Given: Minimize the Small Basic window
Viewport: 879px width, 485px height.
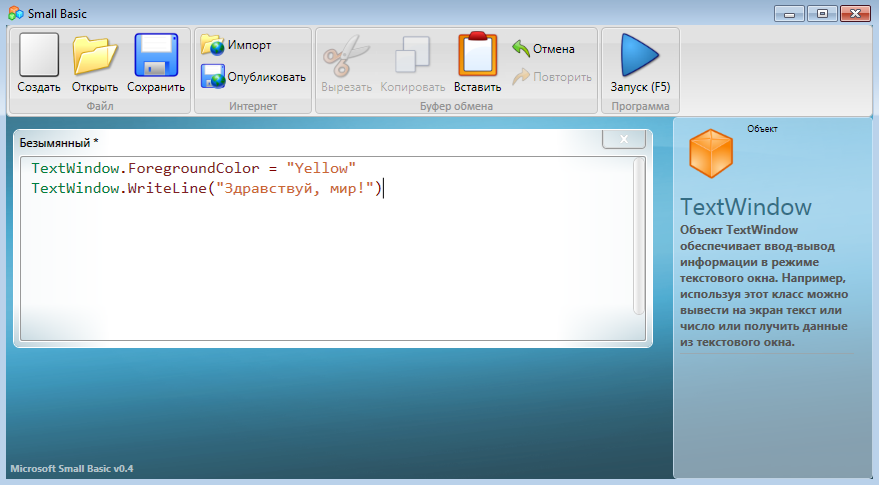Looking at the screenshot, I should pyautogui.click(x=789, y=13).
